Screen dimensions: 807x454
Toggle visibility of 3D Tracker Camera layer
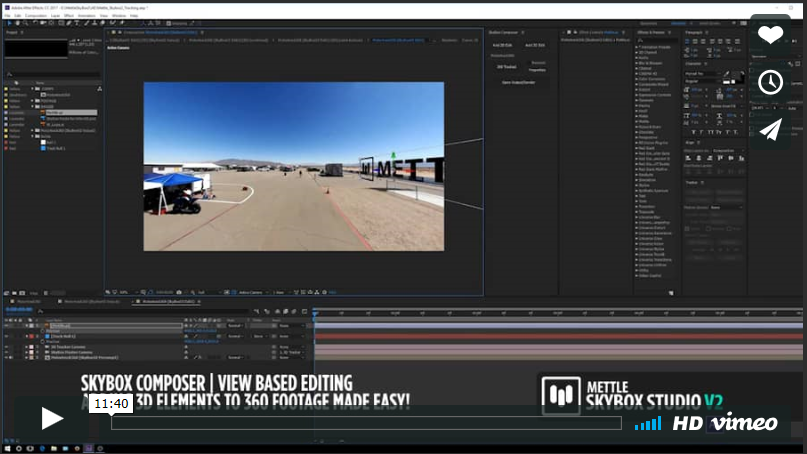[7, 346]
